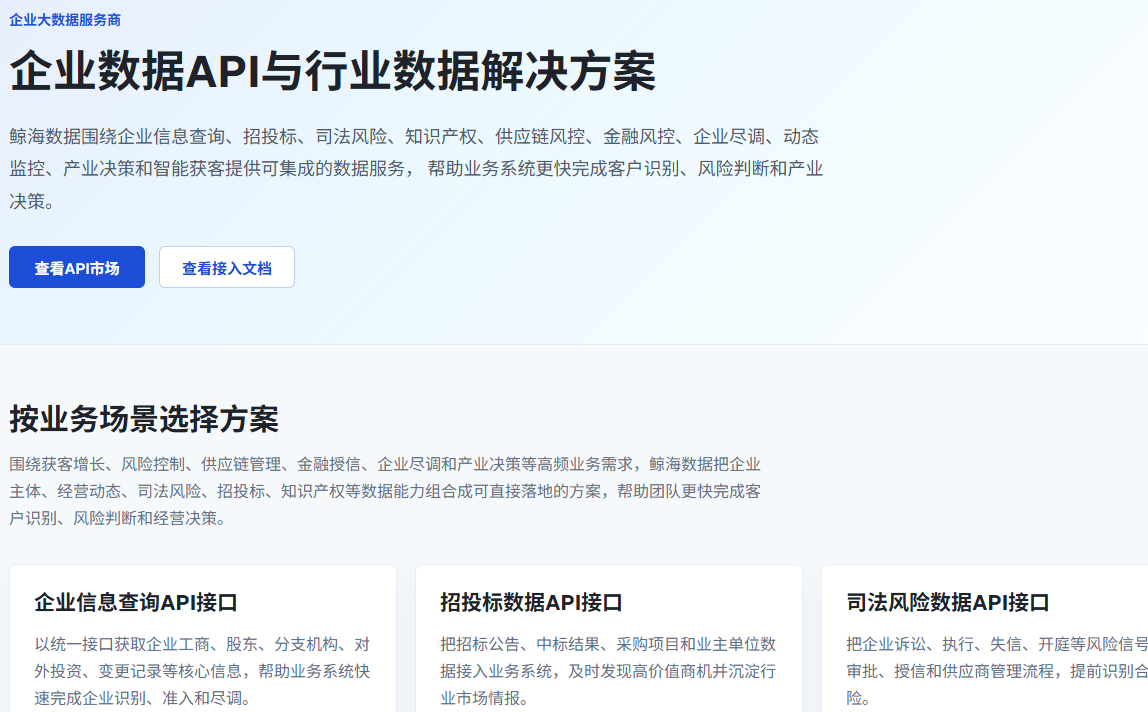Image resolution: width=1148 pixels, height=712 pixels.
Task: Click the description starting with 以统一接口获取企业工商
Action: 203,671
